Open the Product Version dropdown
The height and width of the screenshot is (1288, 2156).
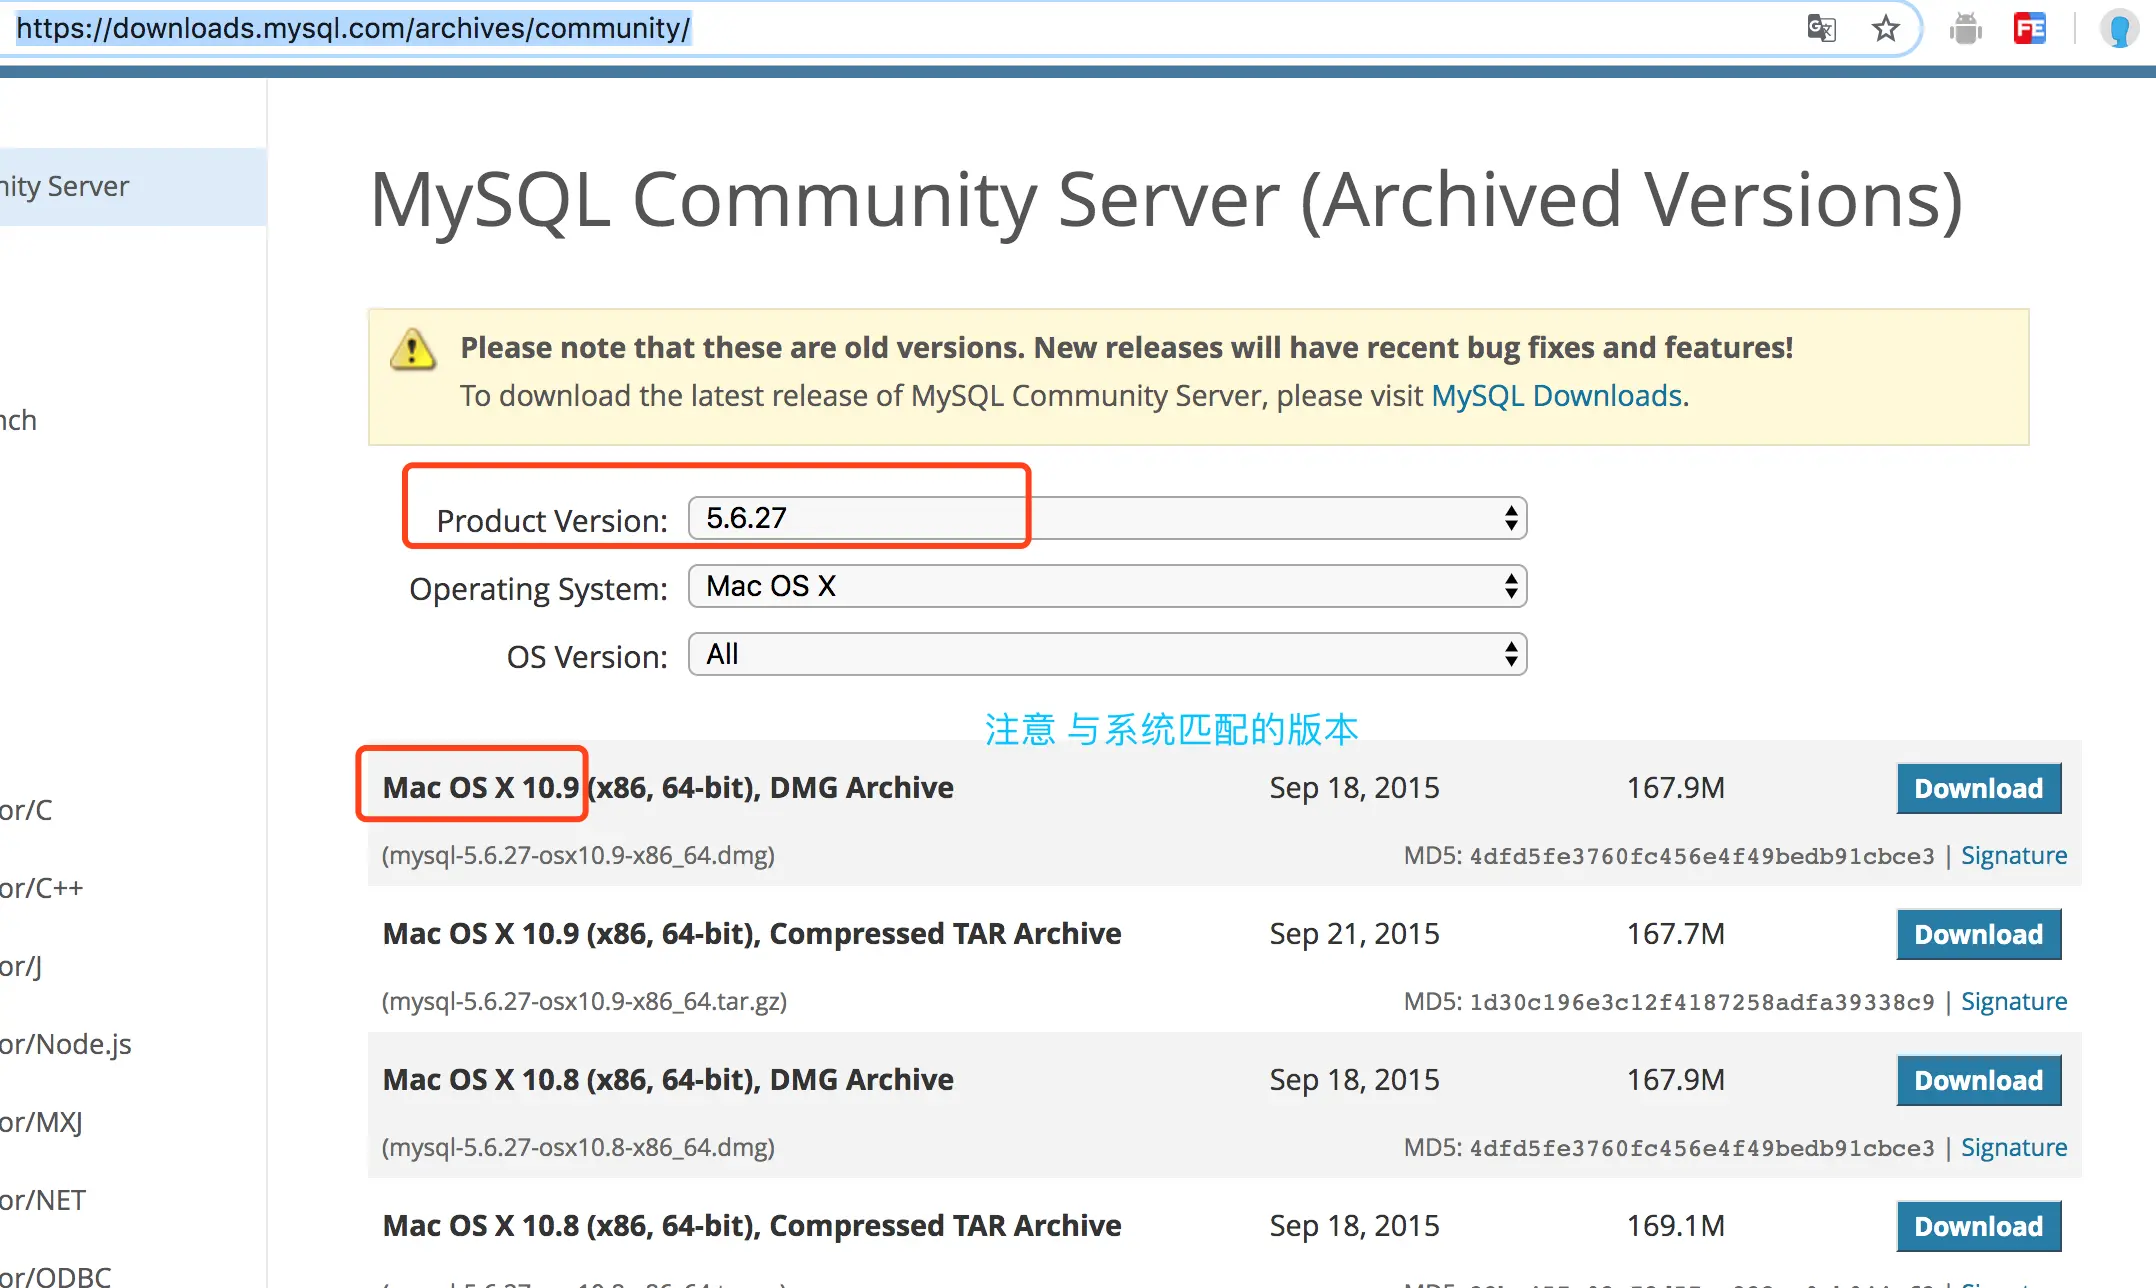1107,518
